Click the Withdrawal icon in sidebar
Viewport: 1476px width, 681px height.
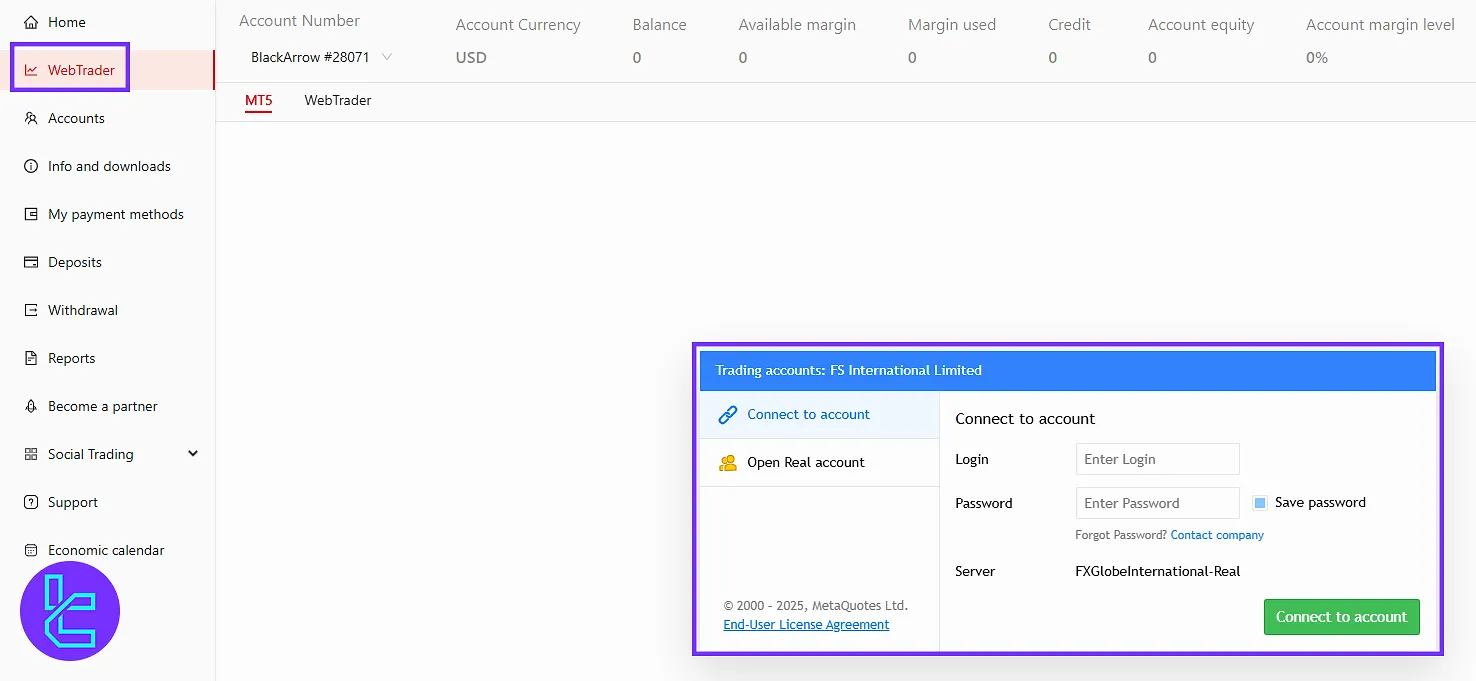pos(31,310)
